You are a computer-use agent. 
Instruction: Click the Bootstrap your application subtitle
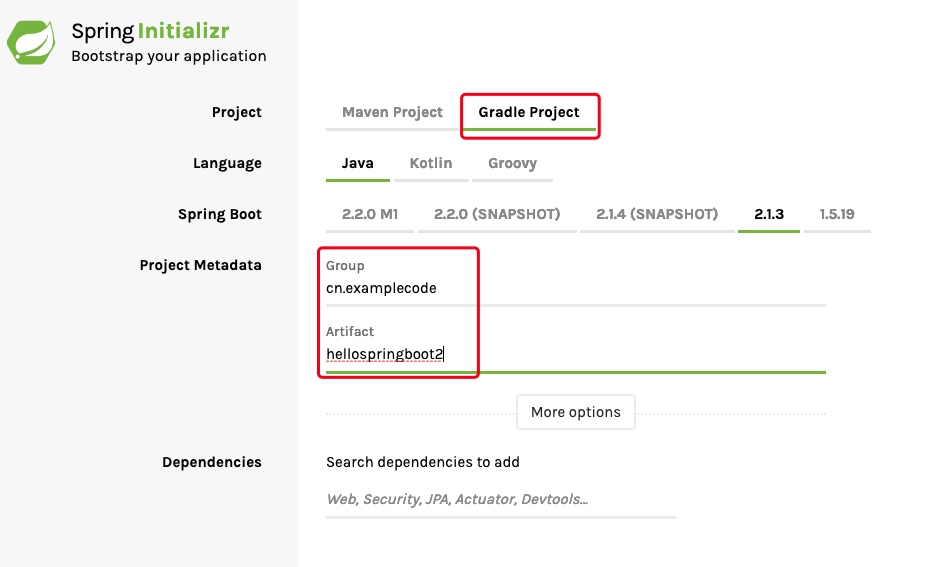coord(168,56)
